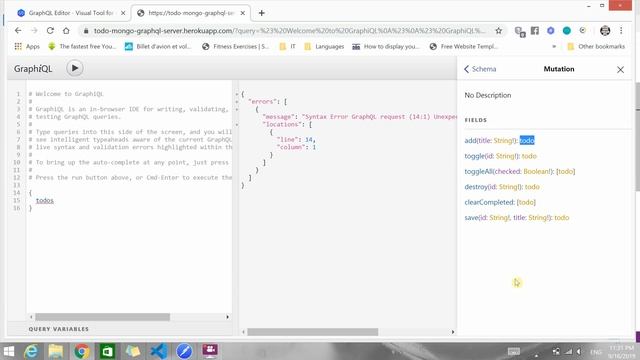The width and height of the screenshot is (640, 360).
Task: Open the browser profile avatar
Action: pyautogui.click(x=605, y=31)
